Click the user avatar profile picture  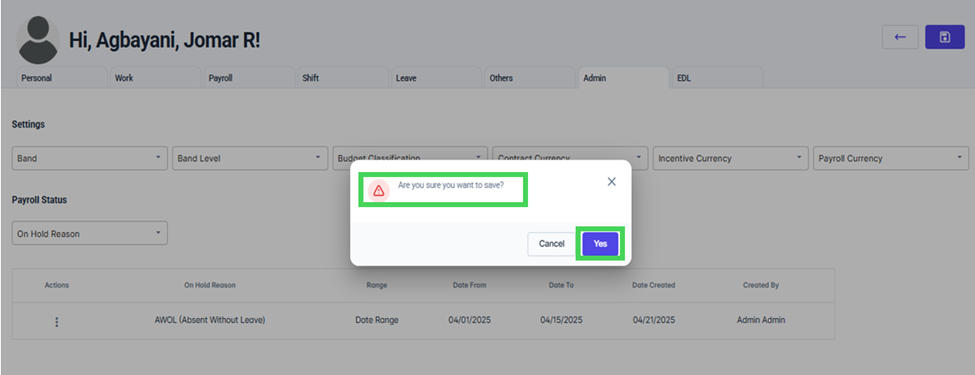39,40
